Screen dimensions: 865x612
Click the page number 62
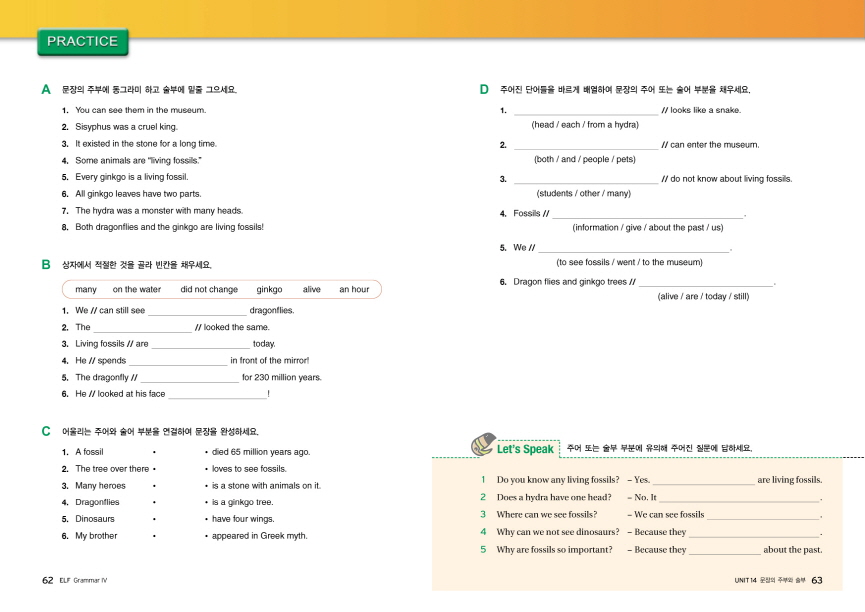click(48, 580)
